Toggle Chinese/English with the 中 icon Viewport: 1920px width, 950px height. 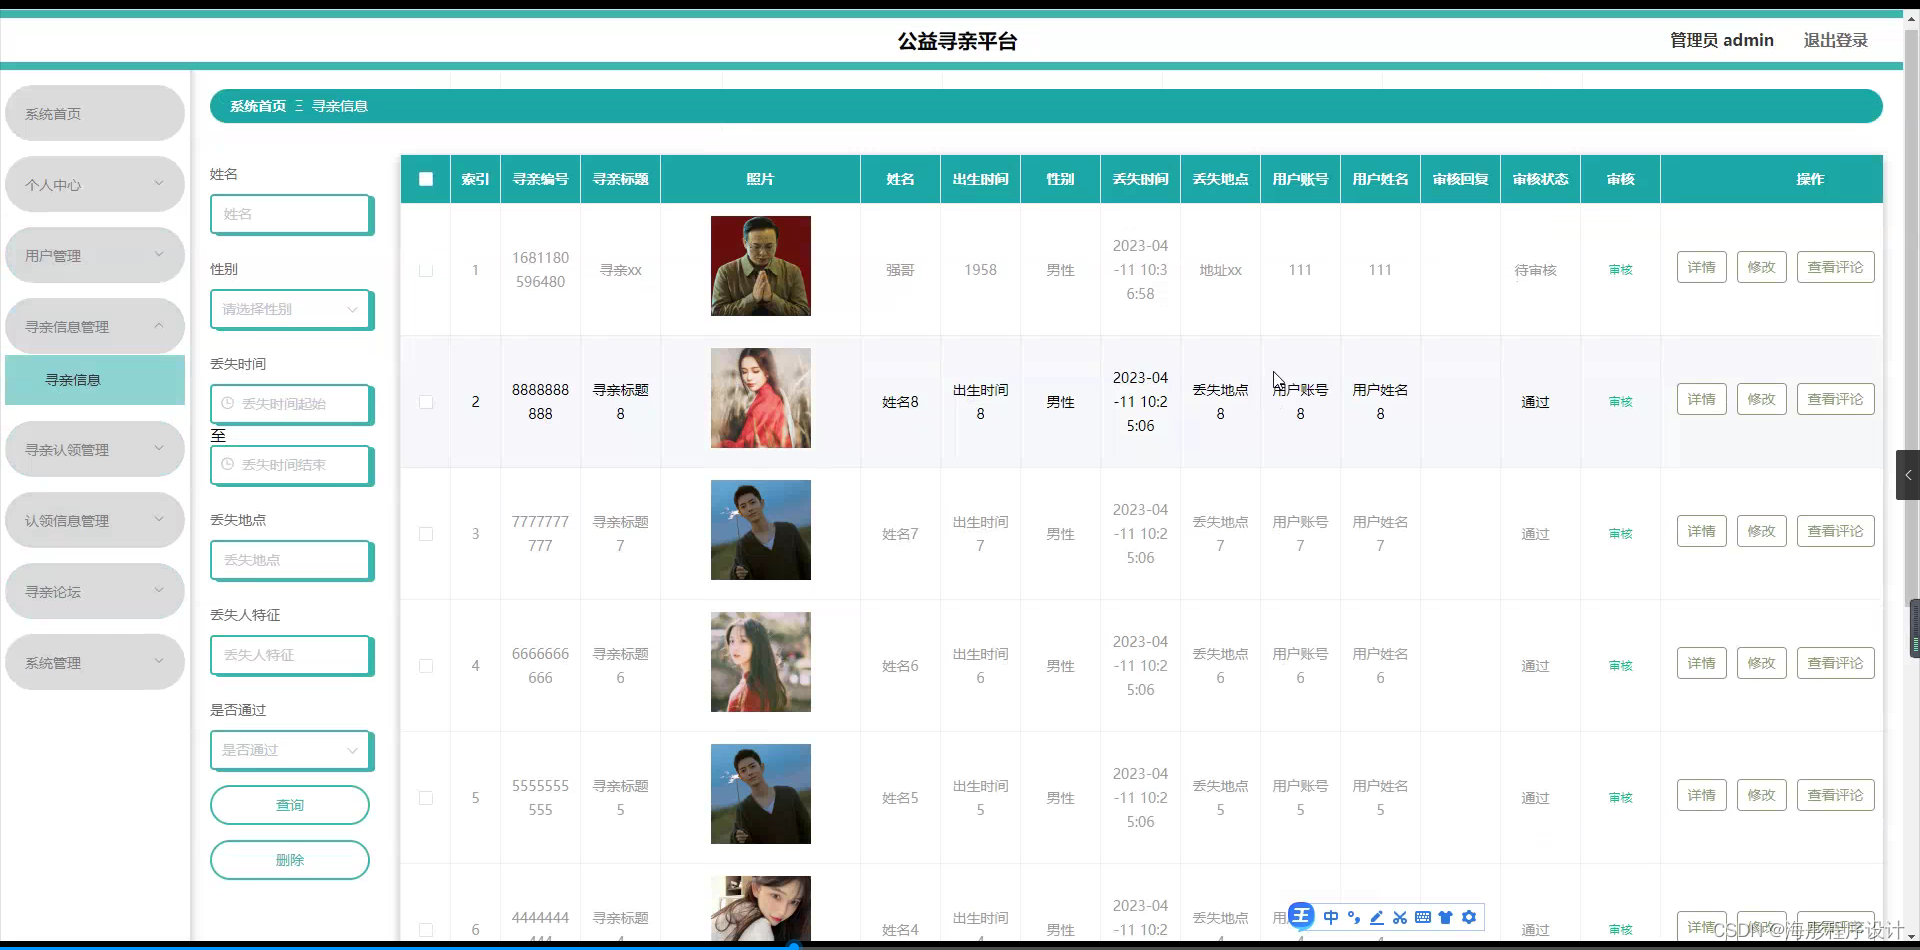click(x=1331, y=917)
